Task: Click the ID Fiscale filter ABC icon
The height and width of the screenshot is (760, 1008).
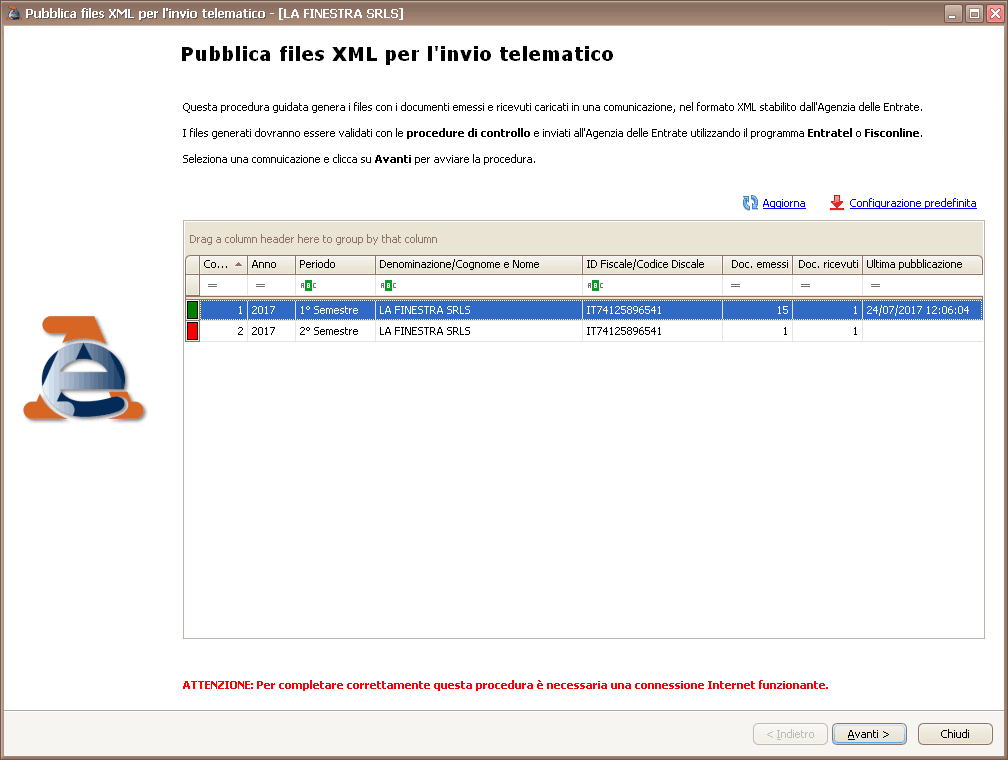Action: point(595,286)
